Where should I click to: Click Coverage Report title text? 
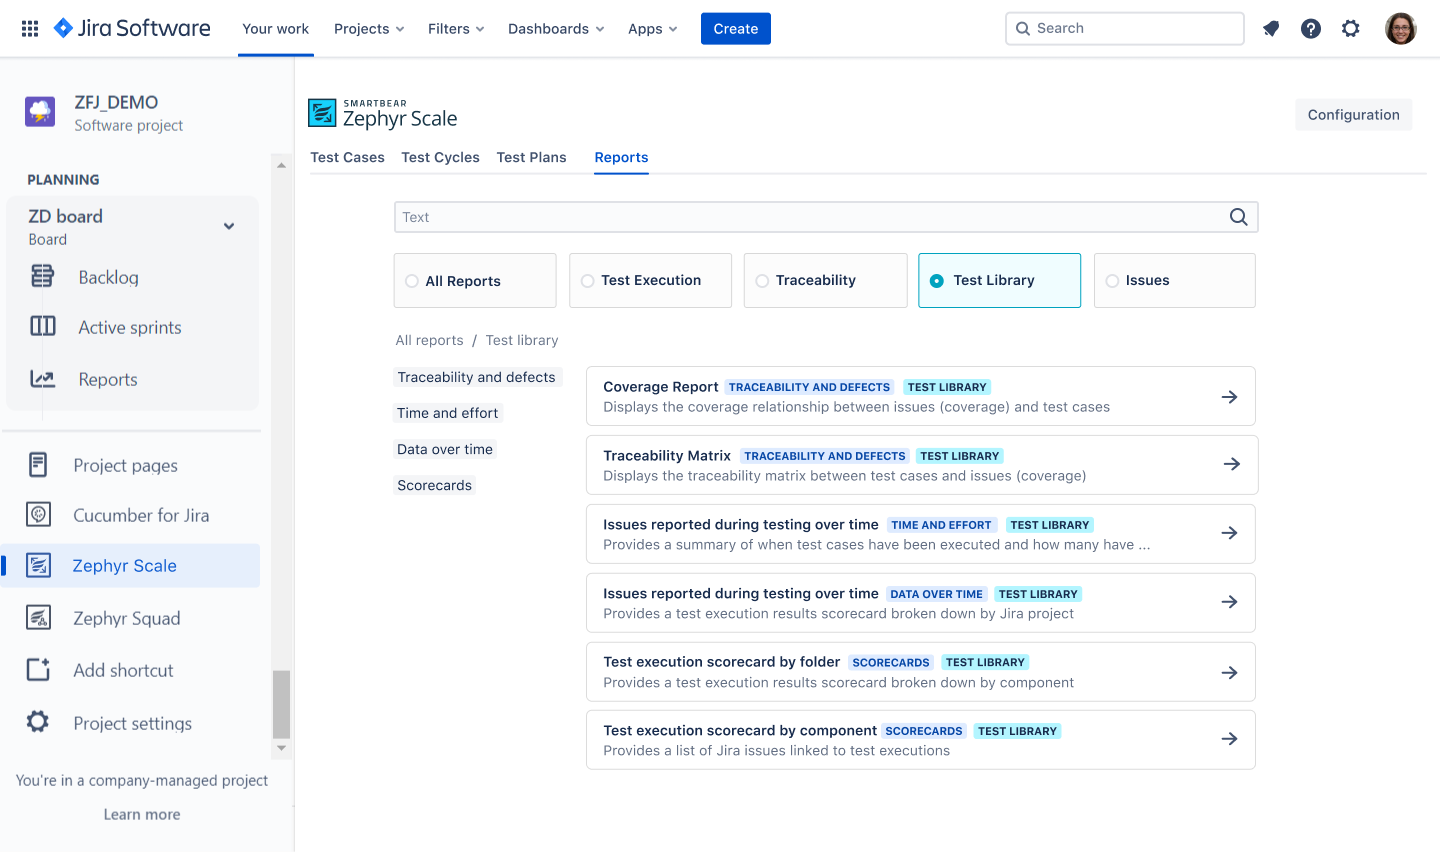click(x=660, y=387)
